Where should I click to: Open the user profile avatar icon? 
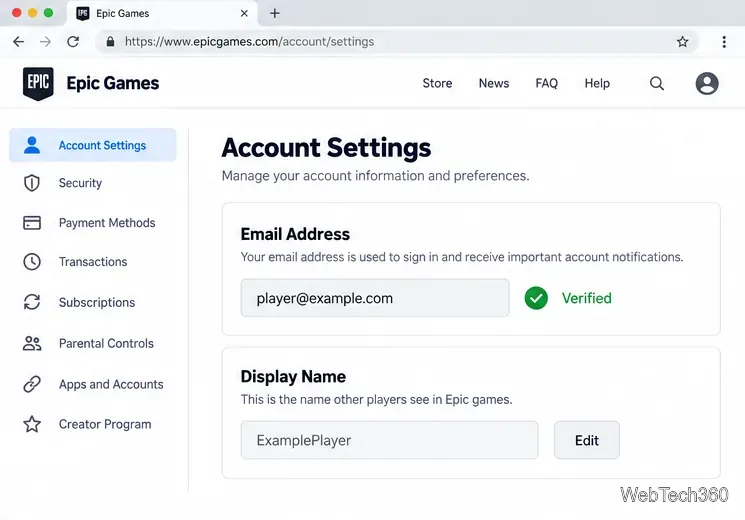(707, 84)
